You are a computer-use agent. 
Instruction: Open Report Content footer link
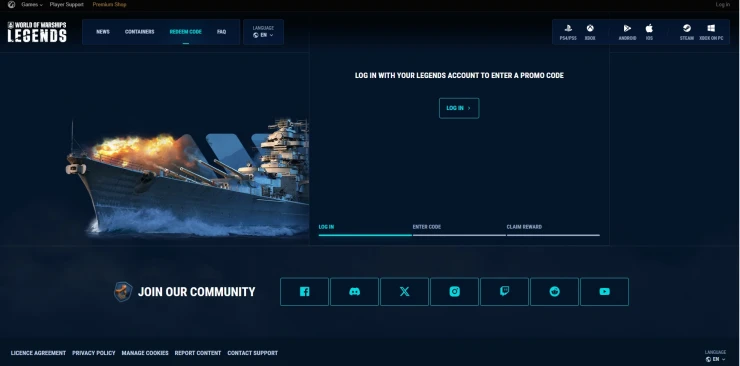click(x=198, y=353)
